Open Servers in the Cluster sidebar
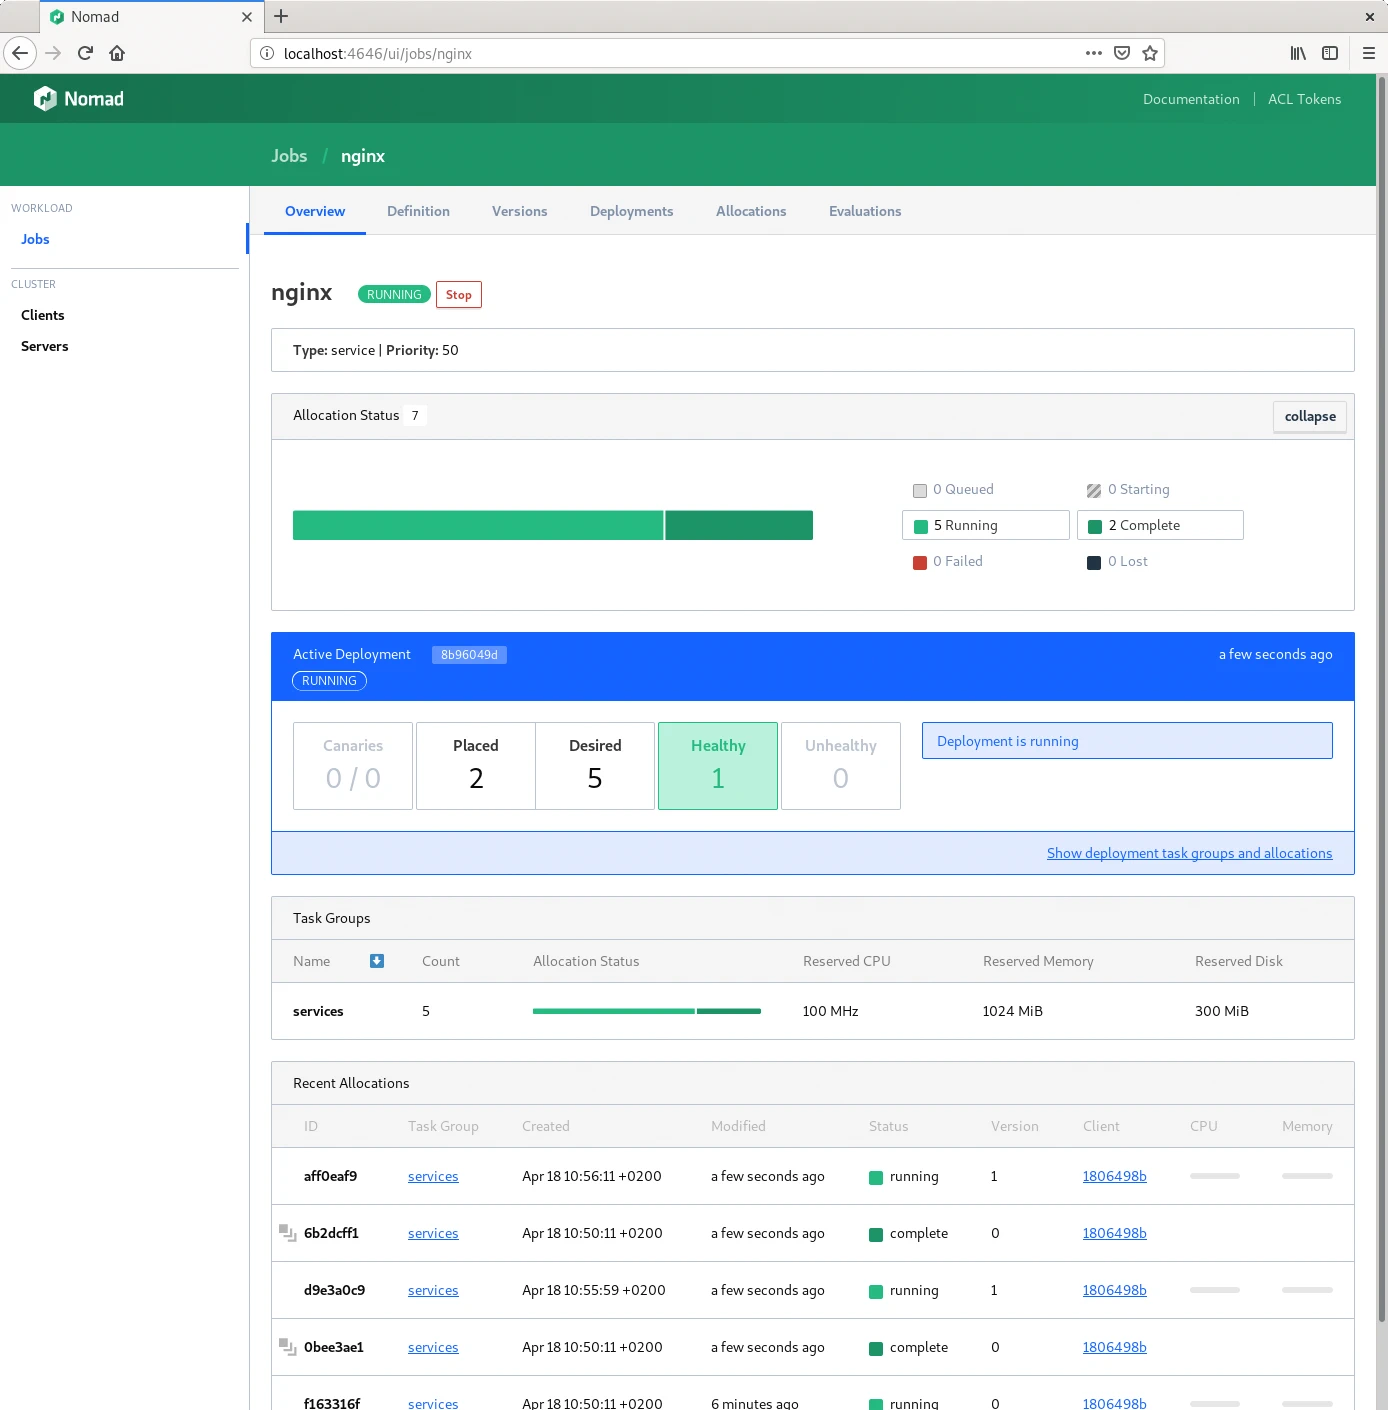 45,346
